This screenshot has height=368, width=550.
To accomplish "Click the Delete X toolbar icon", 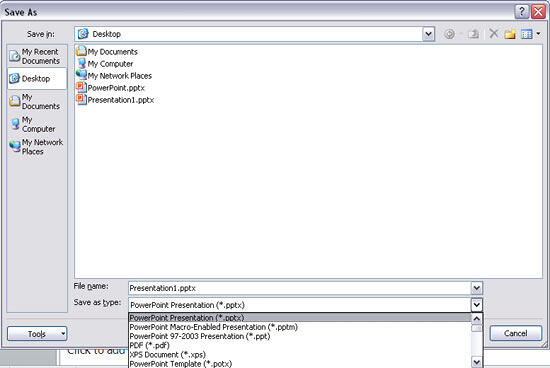I will pyautogui.click(x=494, y=34).
